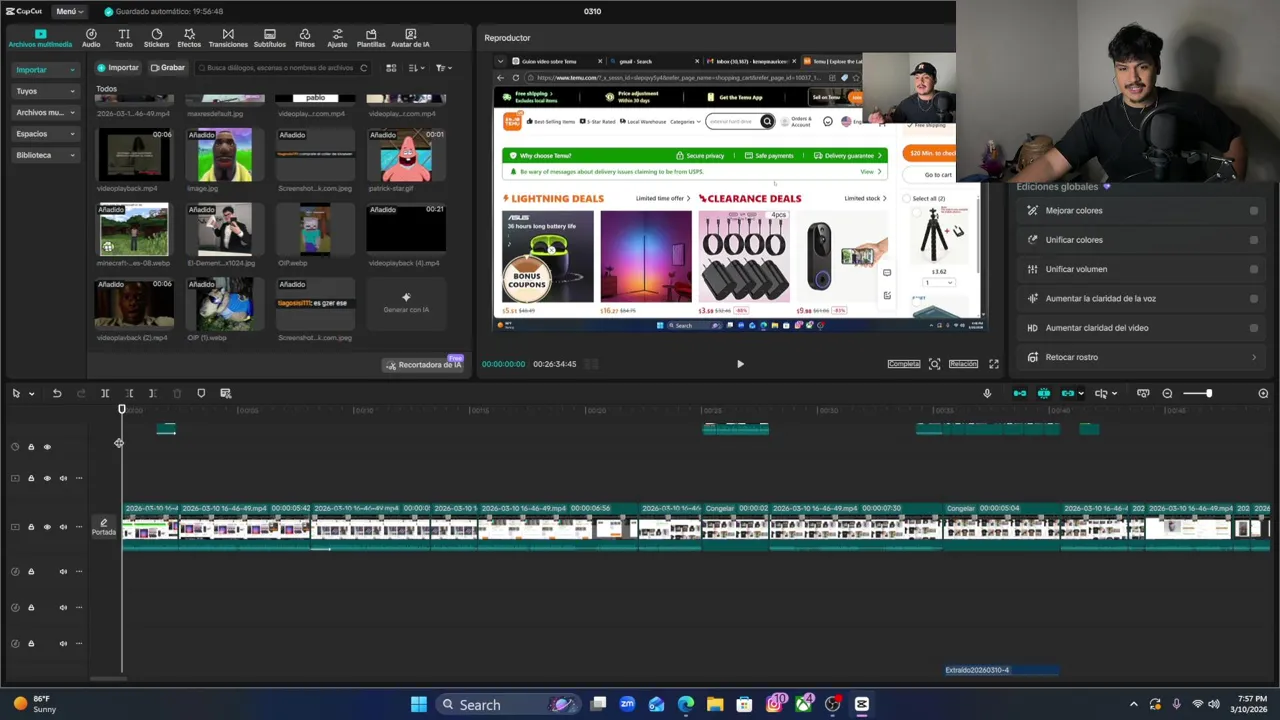Click the Completa preview quality button
1280x720 pixels.
[903, 364]
